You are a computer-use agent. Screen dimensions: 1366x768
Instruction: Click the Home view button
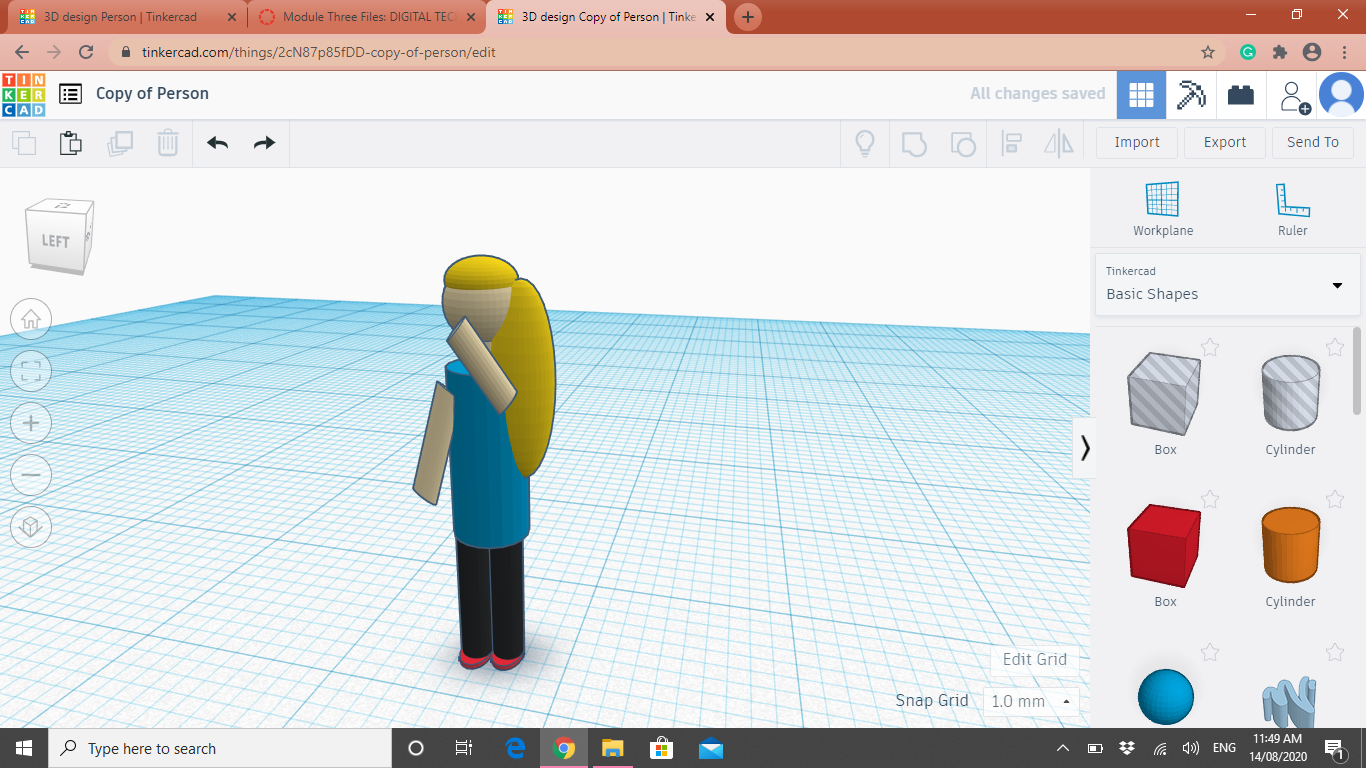tap(31, 319)
